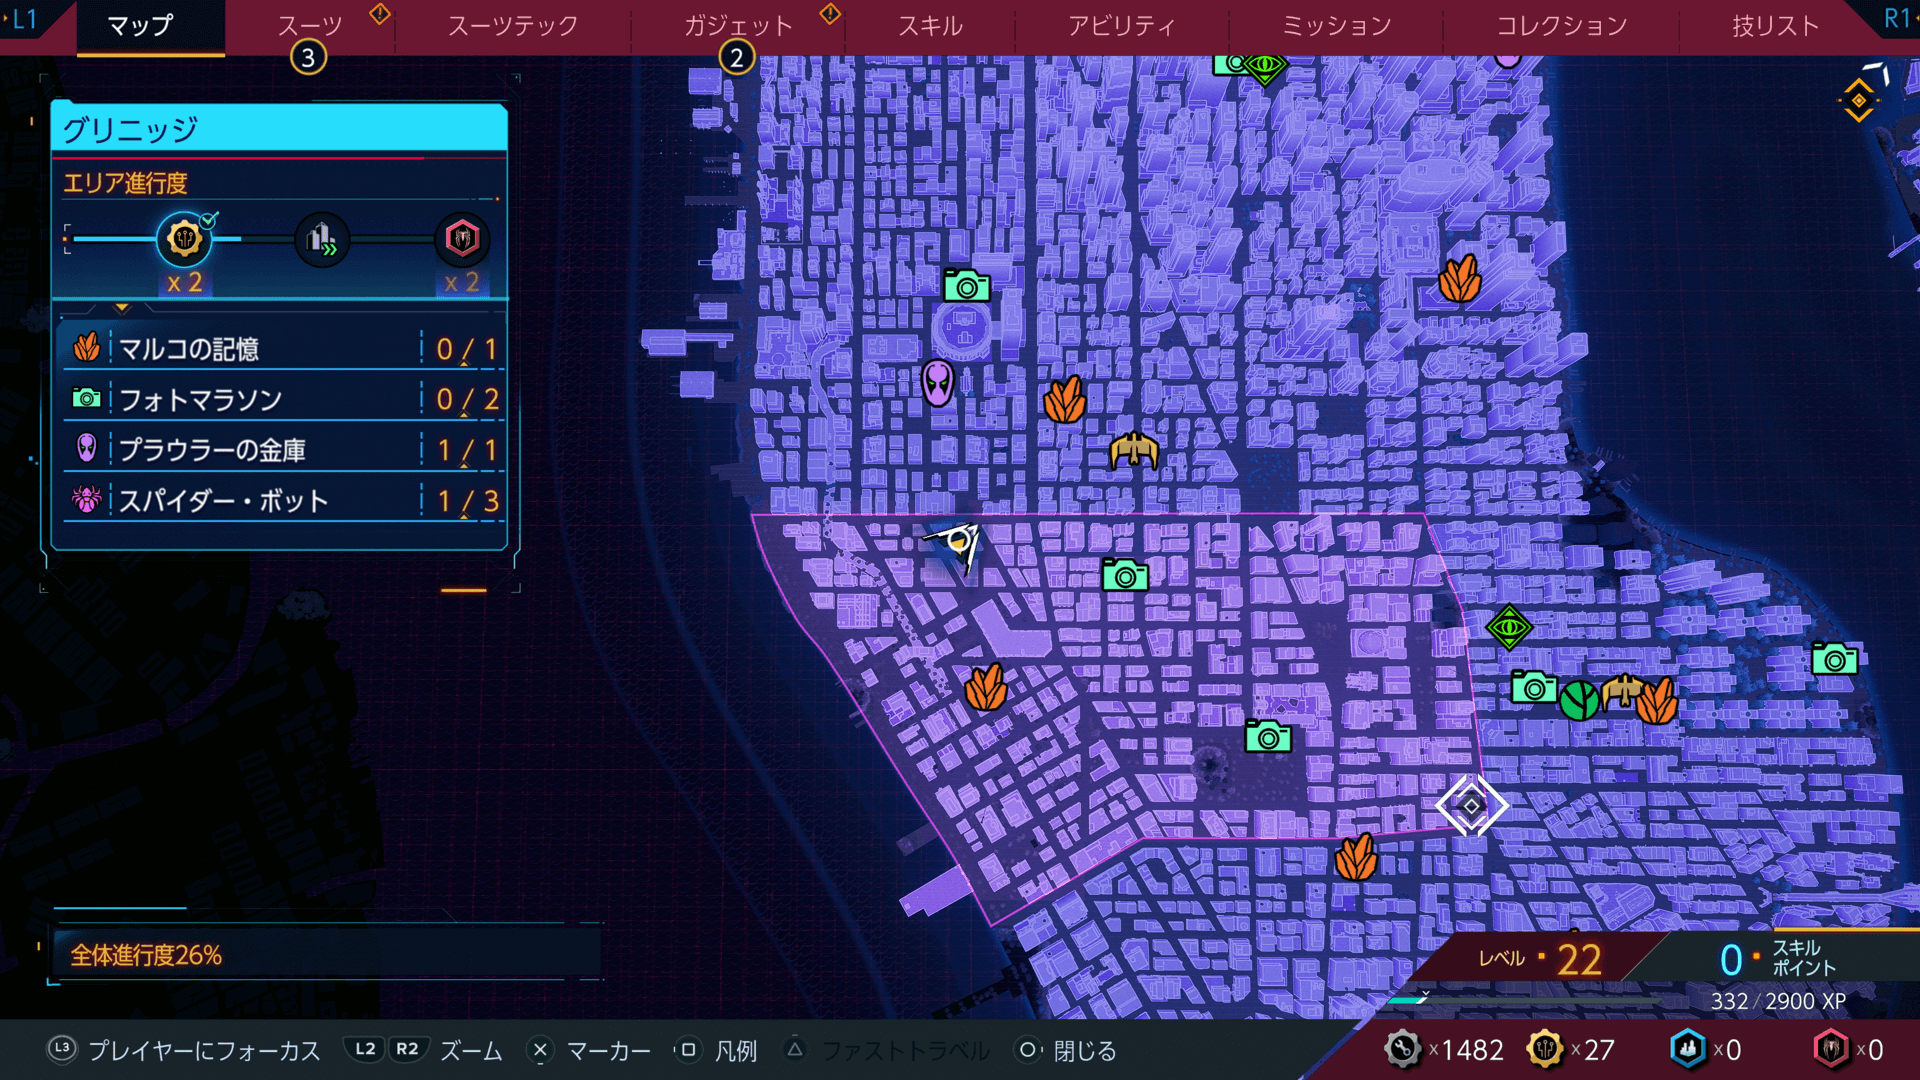The height and width of the screenshot is (1080, 1920).
Task: Select the camera icon near the circular park
Action: (x=966, y=287)
